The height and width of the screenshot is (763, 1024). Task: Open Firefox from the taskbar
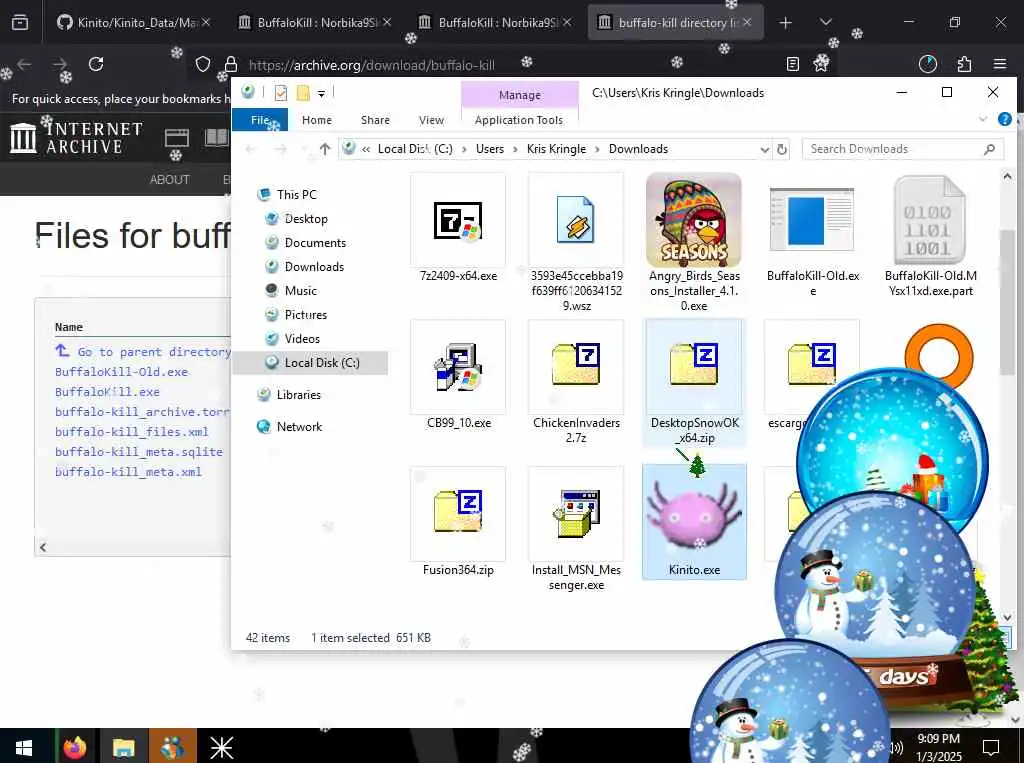point(74,746)
